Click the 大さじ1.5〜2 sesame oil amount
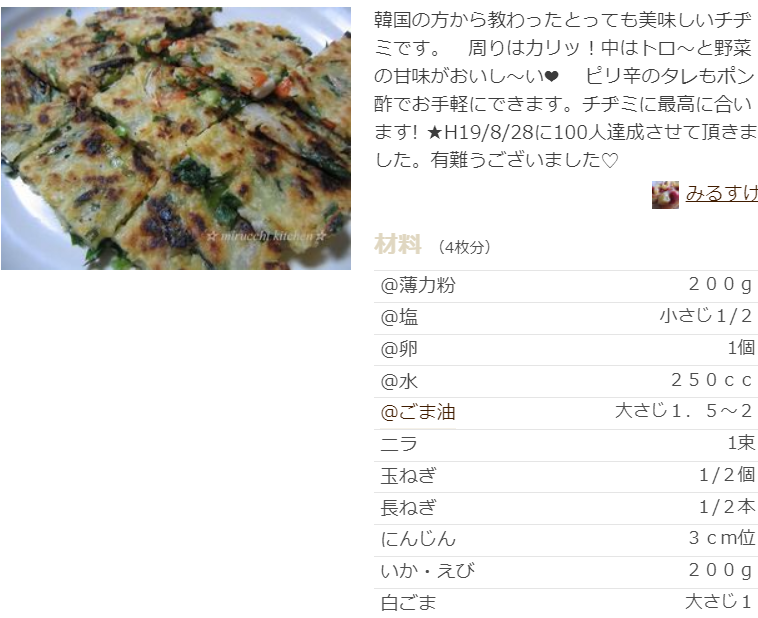 [x=683, y=412]
